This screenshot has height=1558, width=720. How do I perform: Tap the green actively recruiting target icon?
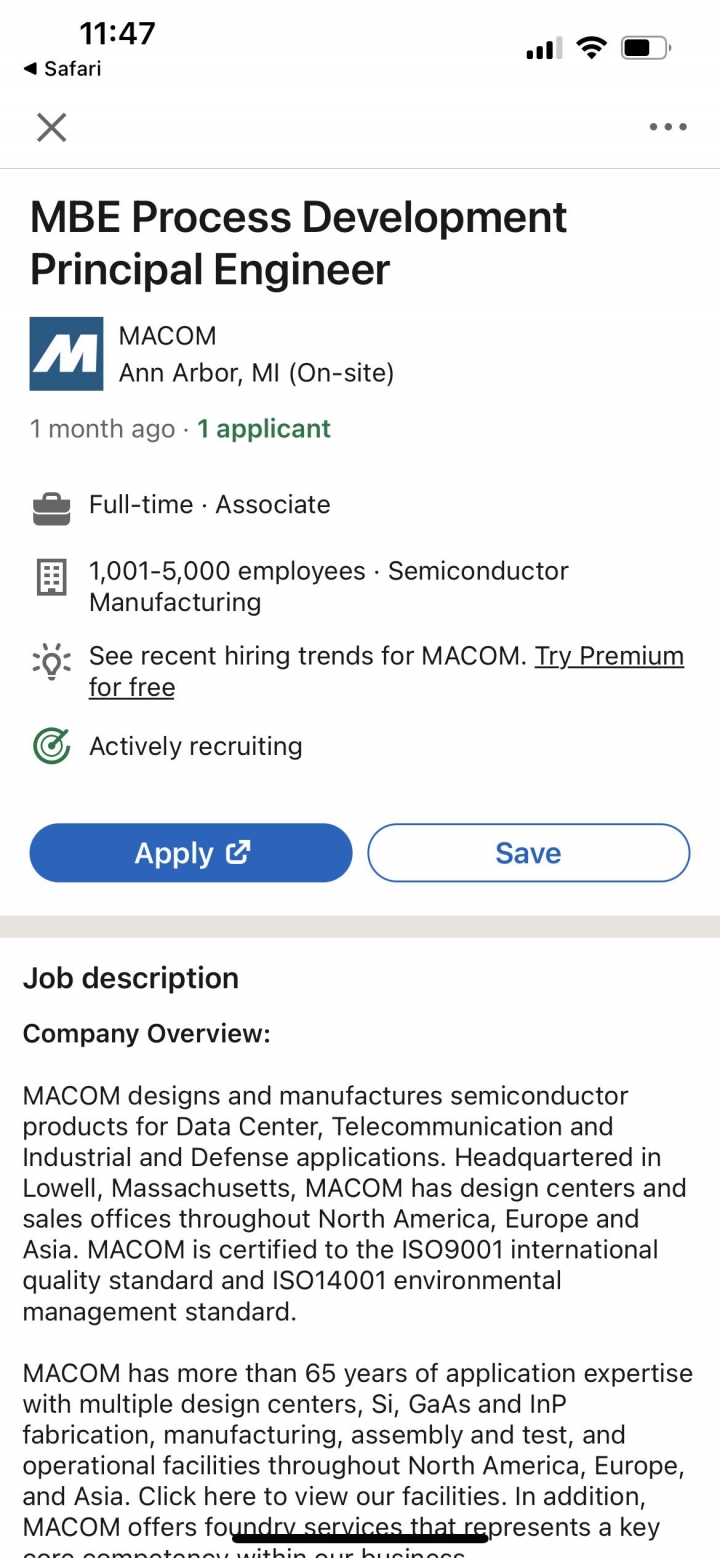(x=51, y=746)
